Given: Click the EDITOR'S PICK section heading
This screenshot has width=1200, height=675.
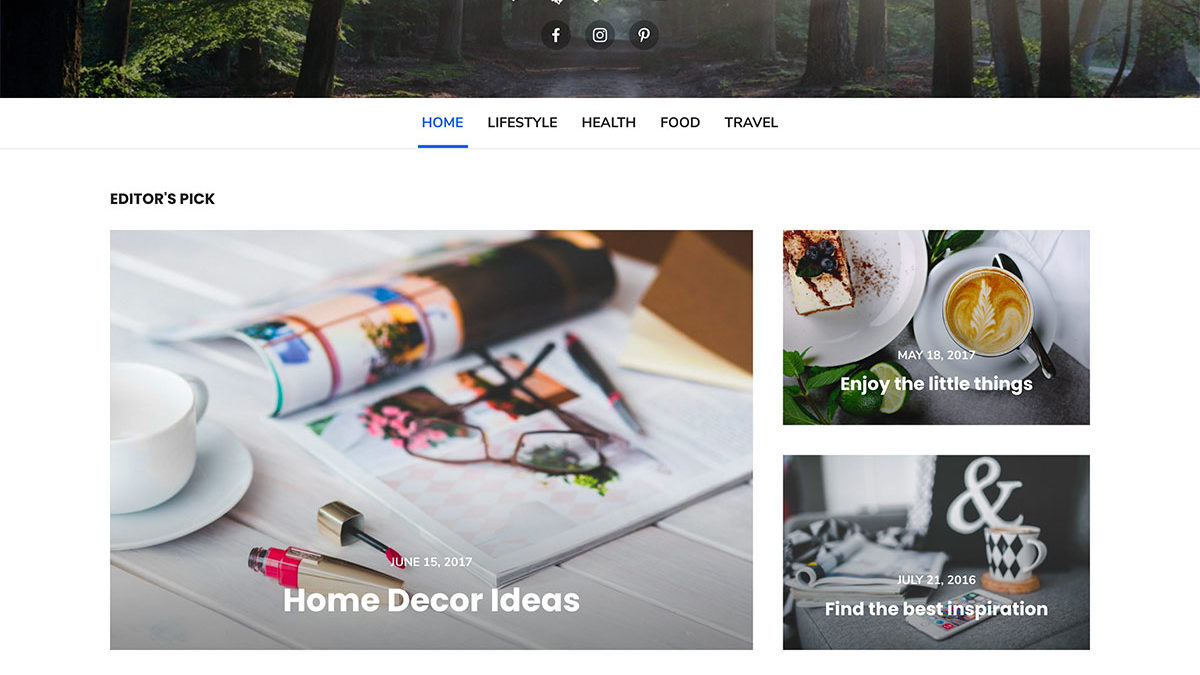Looking at the screenshot, I should (162, 199).
